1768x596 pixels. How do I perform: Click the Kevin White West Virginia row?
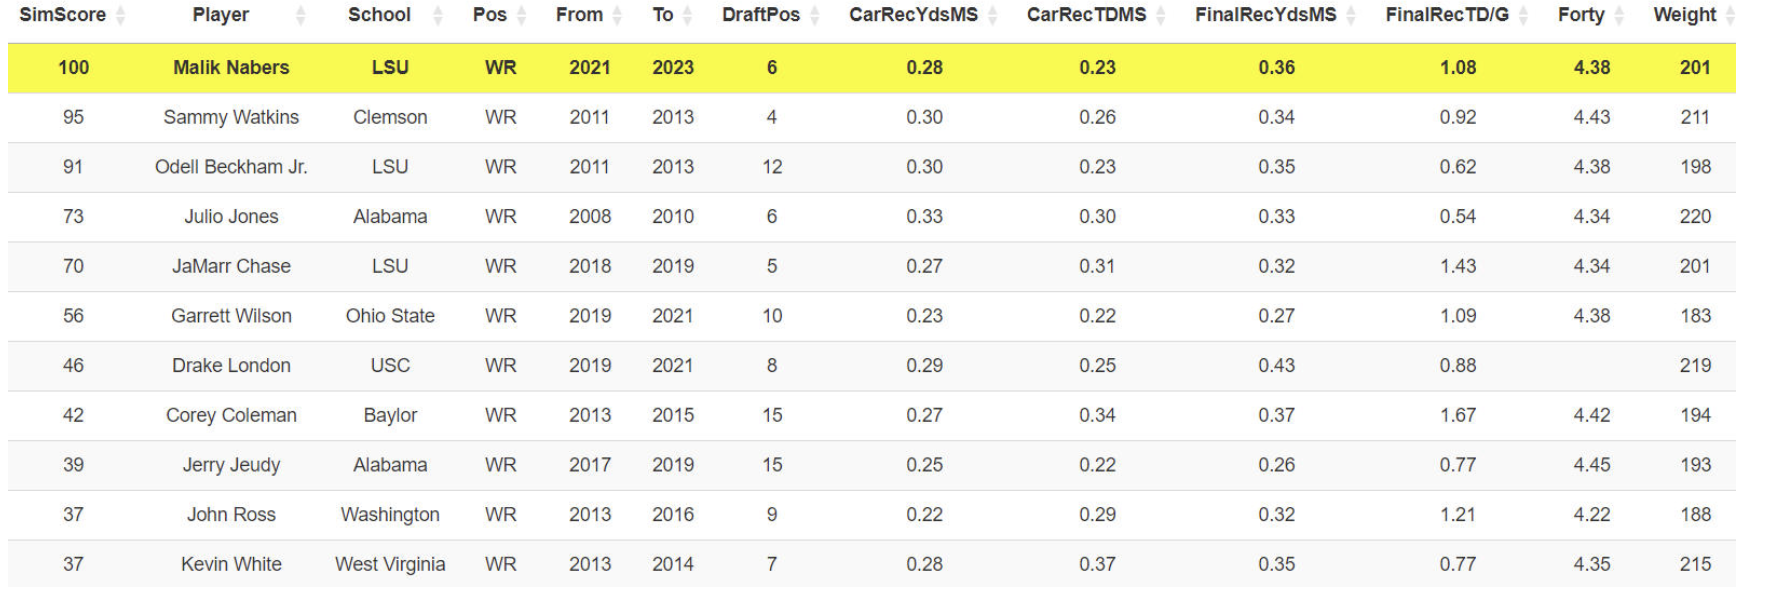click(872, 564)
